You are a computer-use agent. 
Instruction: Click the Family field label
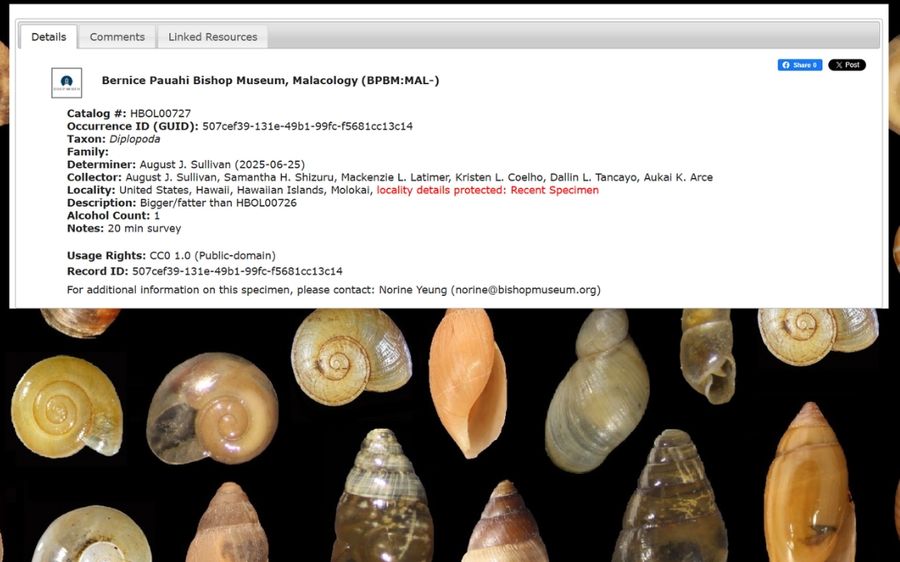point(88,152)
